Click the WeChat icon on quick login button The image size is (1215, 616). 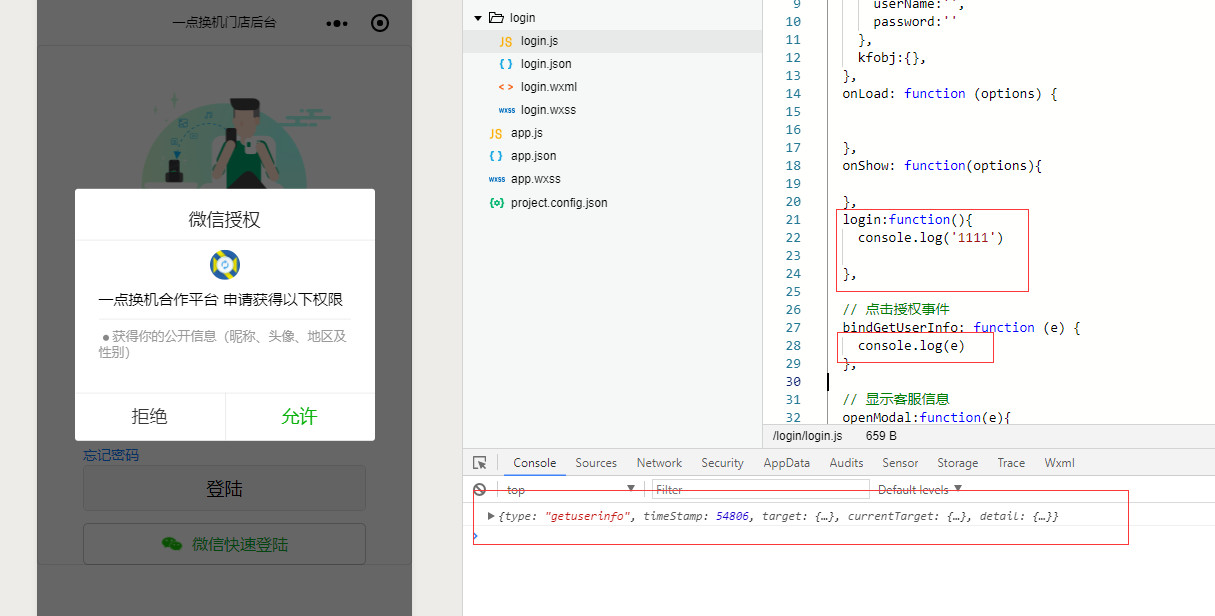(x=172, y=544)
